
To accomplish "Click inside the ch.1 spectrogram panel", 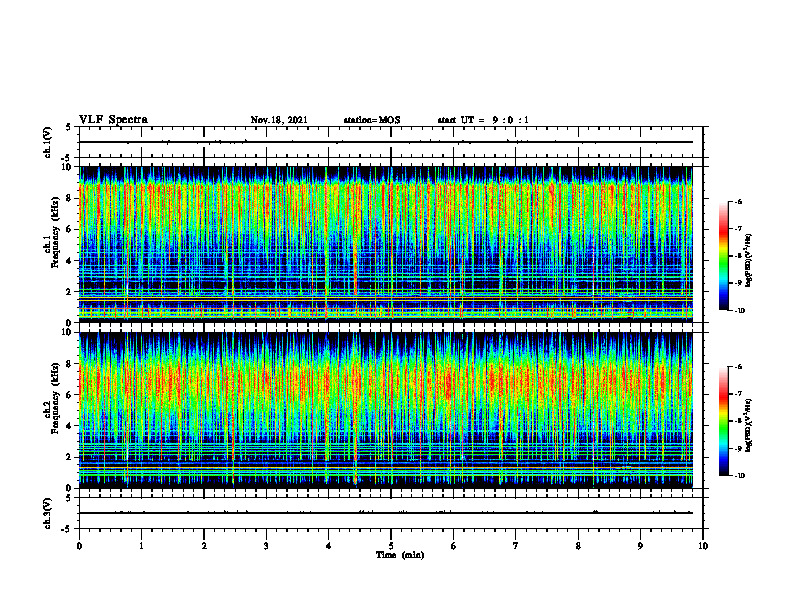I will point(386,244).
